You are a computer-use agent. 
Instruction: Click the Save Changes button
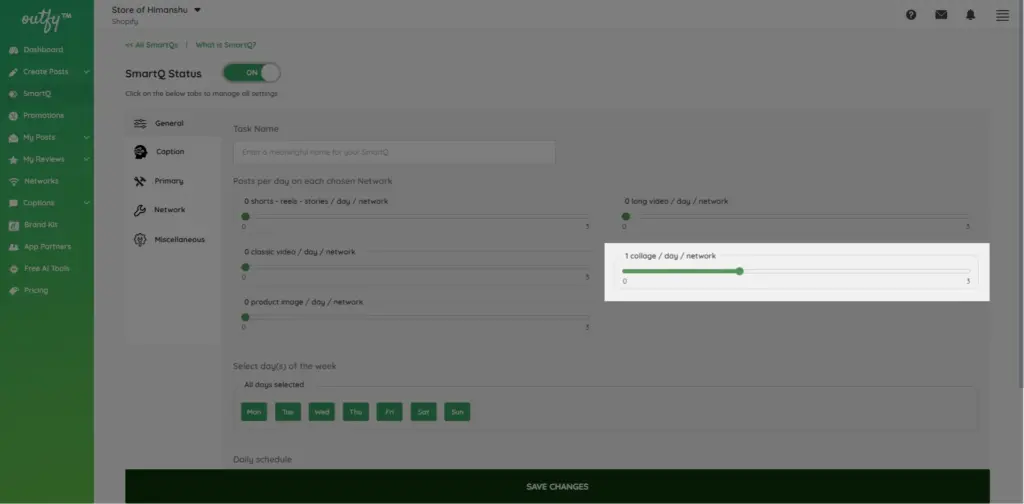point(557,487)
